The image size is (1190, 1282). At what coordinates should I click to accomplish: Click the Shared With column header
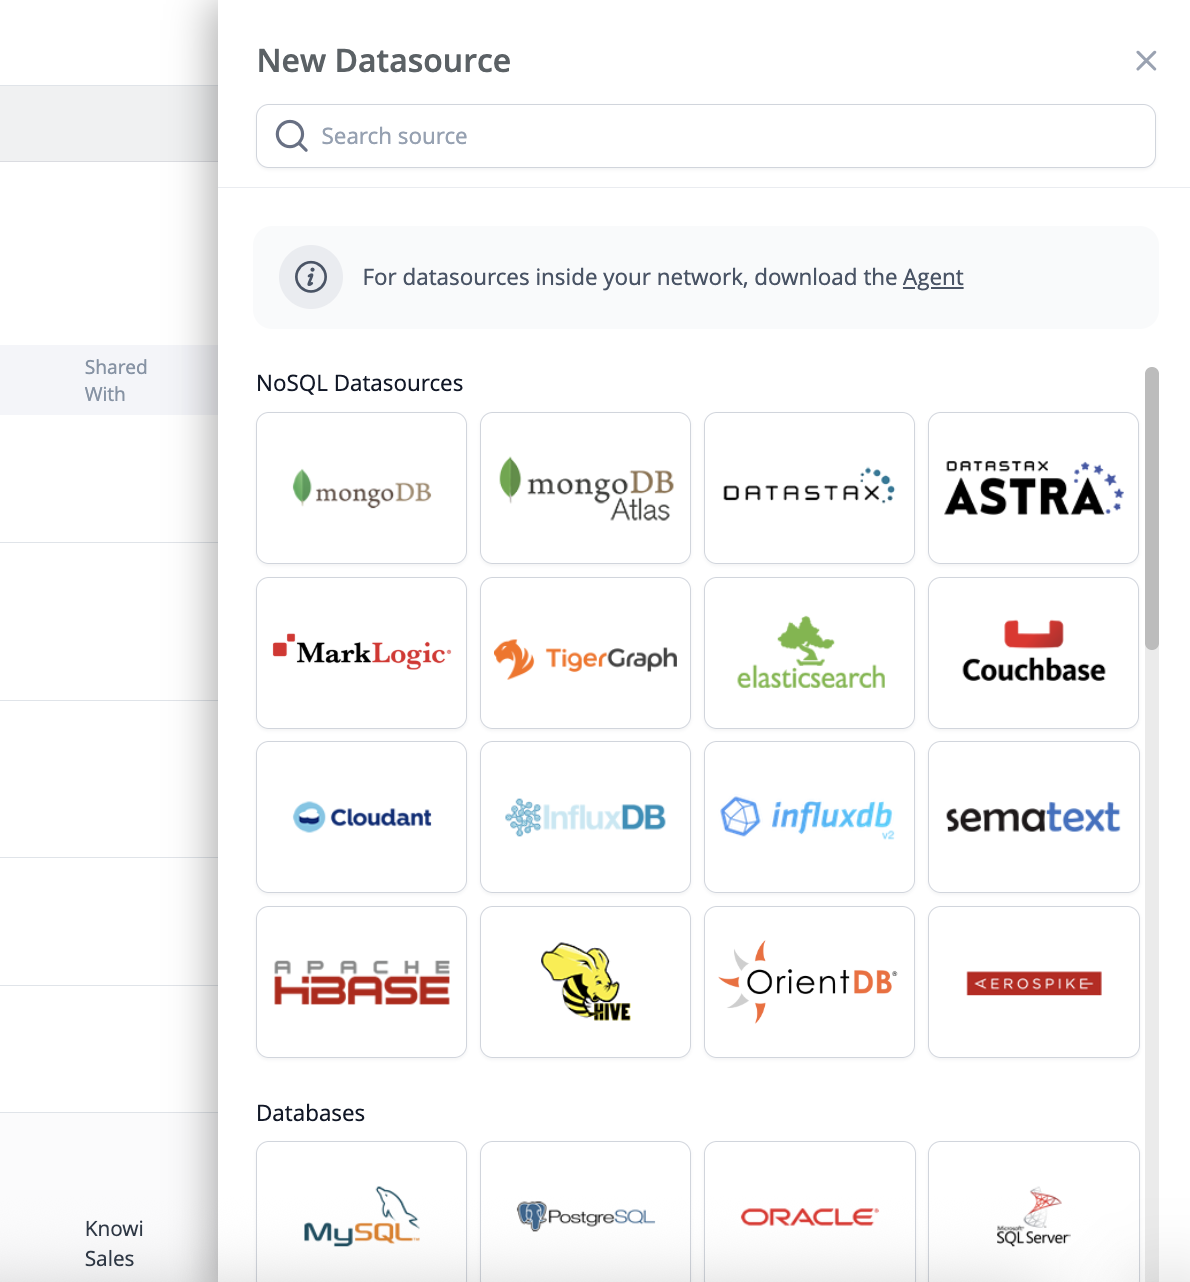tap(116, 380)
